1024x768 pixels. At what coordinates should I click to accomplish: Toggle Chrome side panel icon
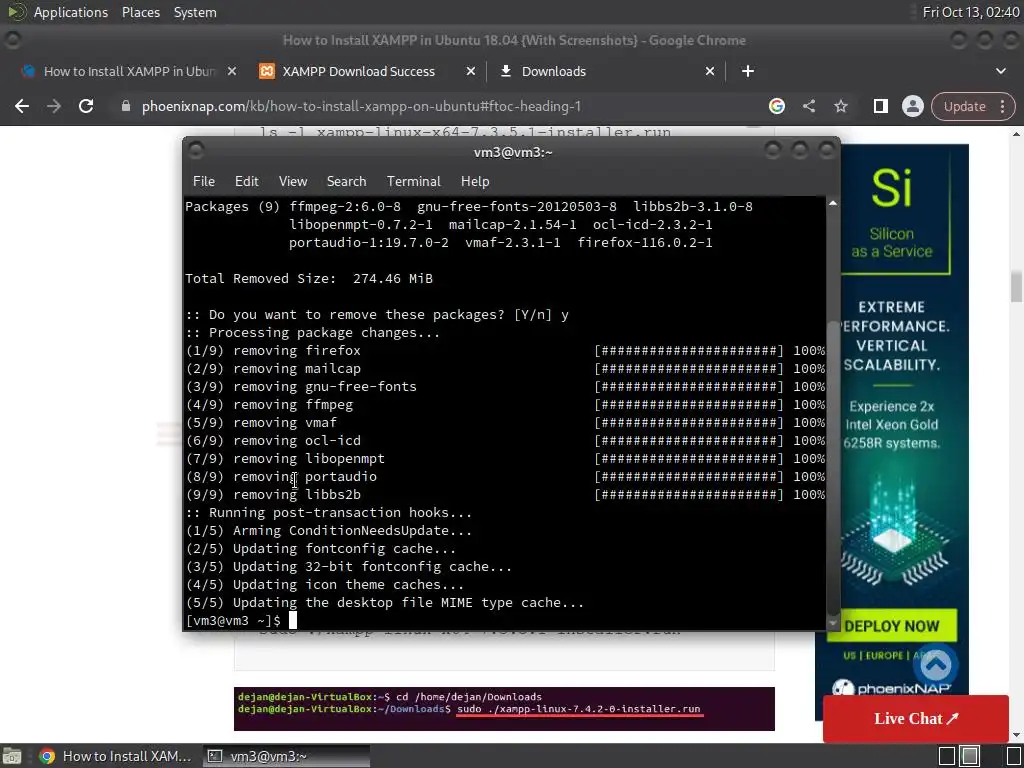pos(880,106)
